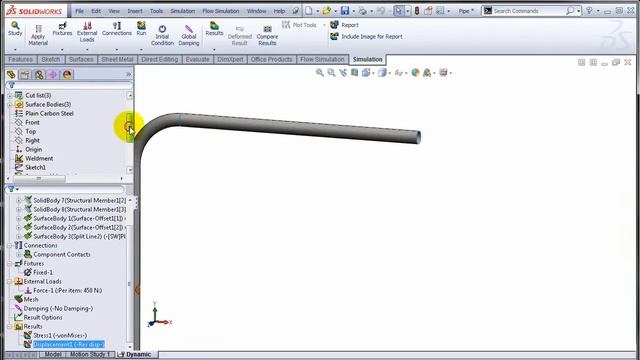Expand Surface Bodies(3) node
Viewport: 640px width, 360px height.
[10, 104]
